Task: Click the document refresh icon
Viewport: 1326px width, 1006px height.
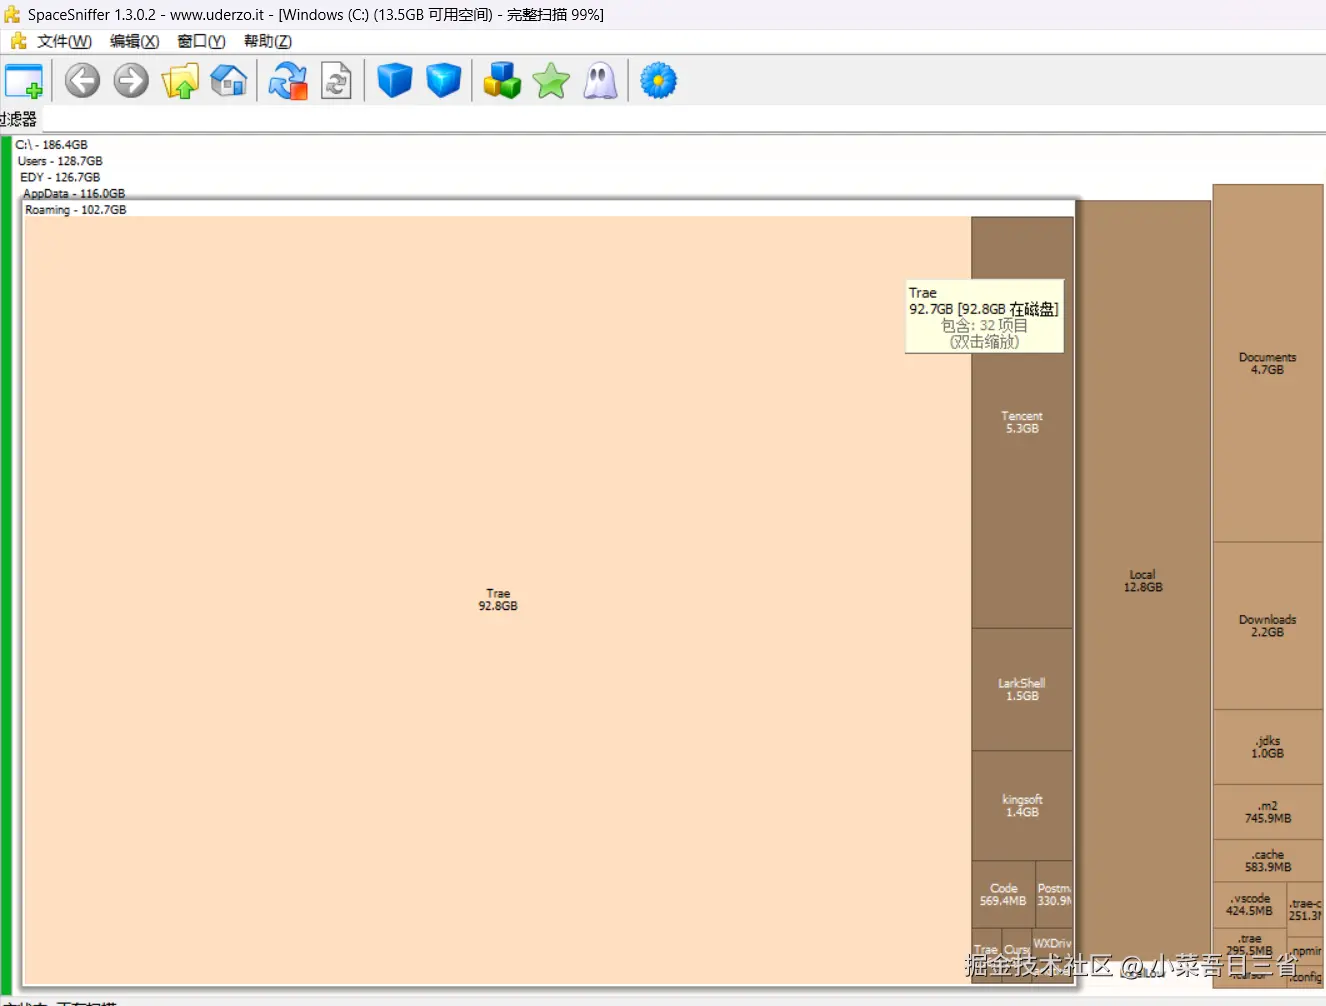Action: pos(336,81)
